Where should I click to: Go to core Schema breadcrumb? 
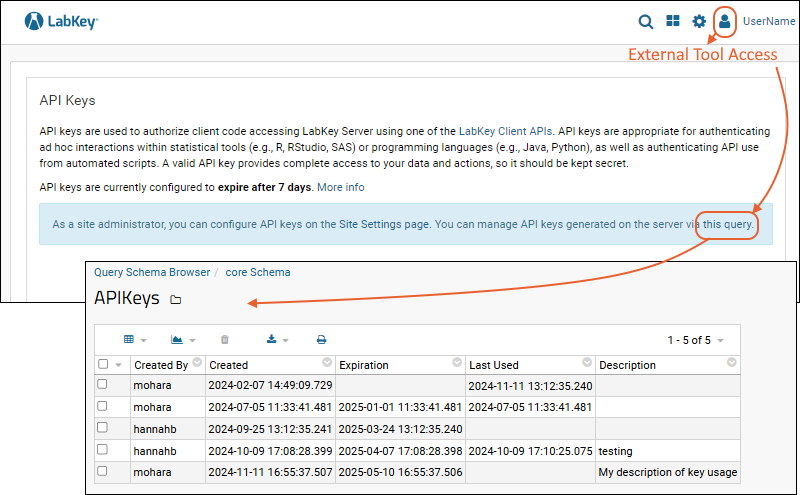tap(258, 273)
